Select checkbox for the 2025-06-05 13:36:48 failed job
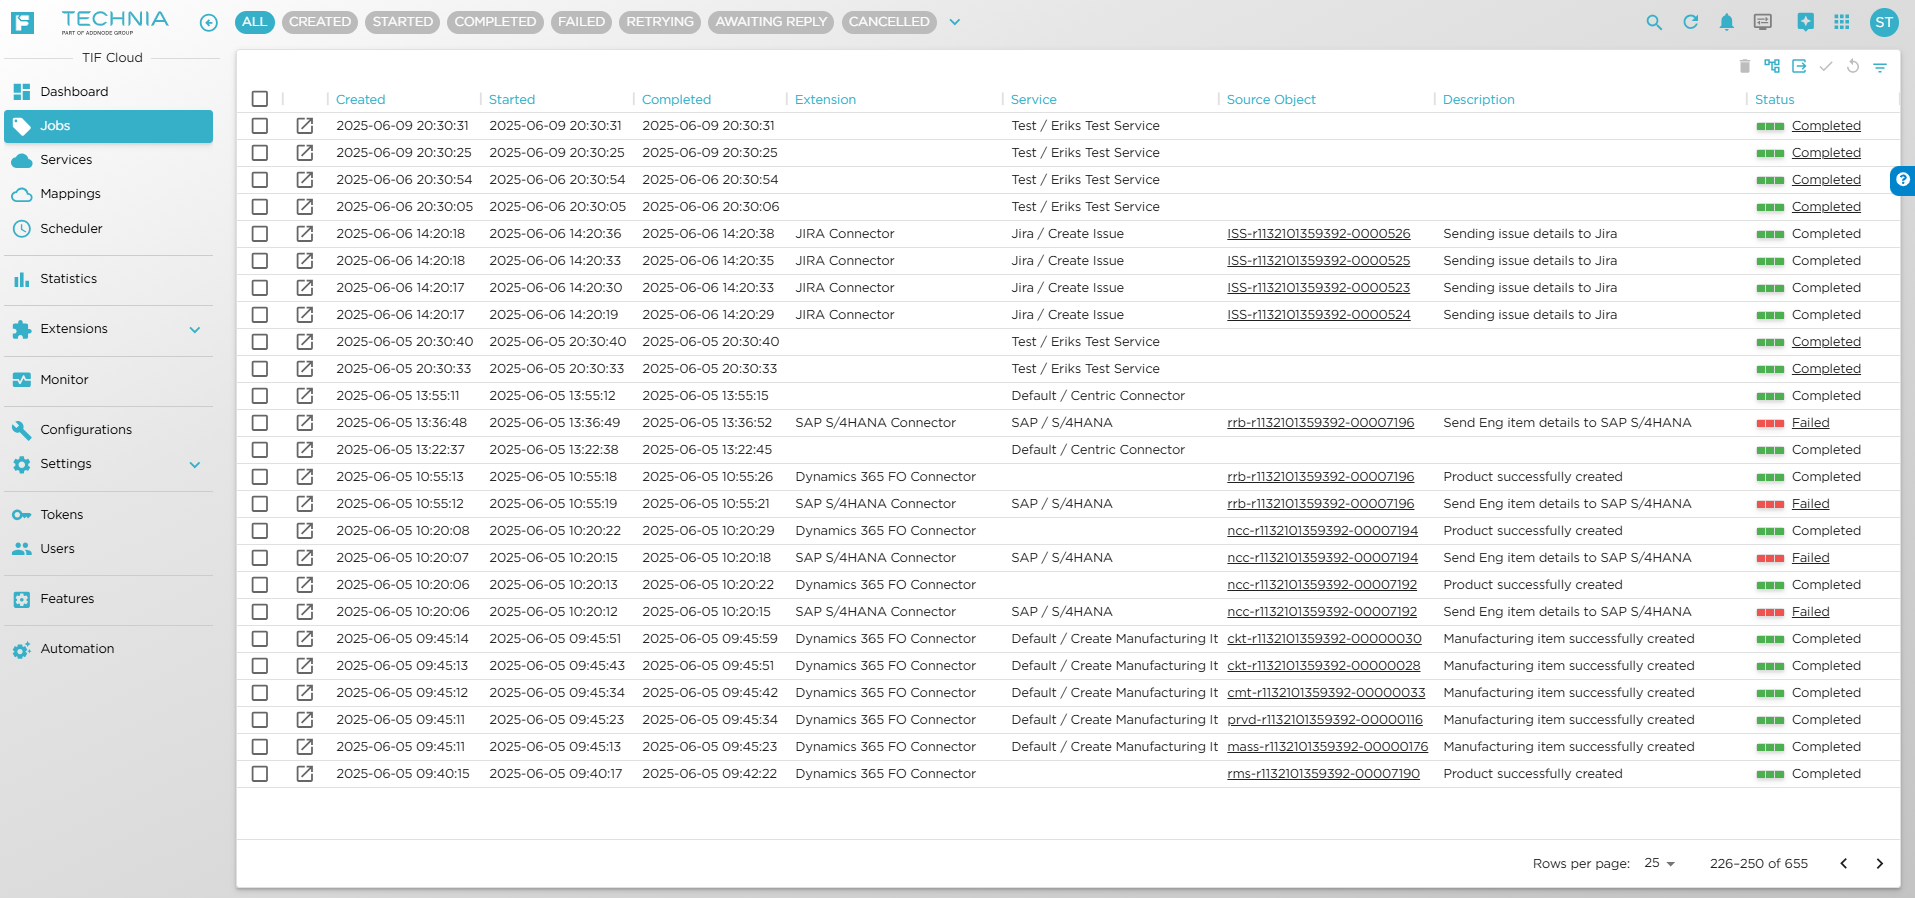Image resolution: width=1915 pixels, height=898 pixels. tap(260, 423)
